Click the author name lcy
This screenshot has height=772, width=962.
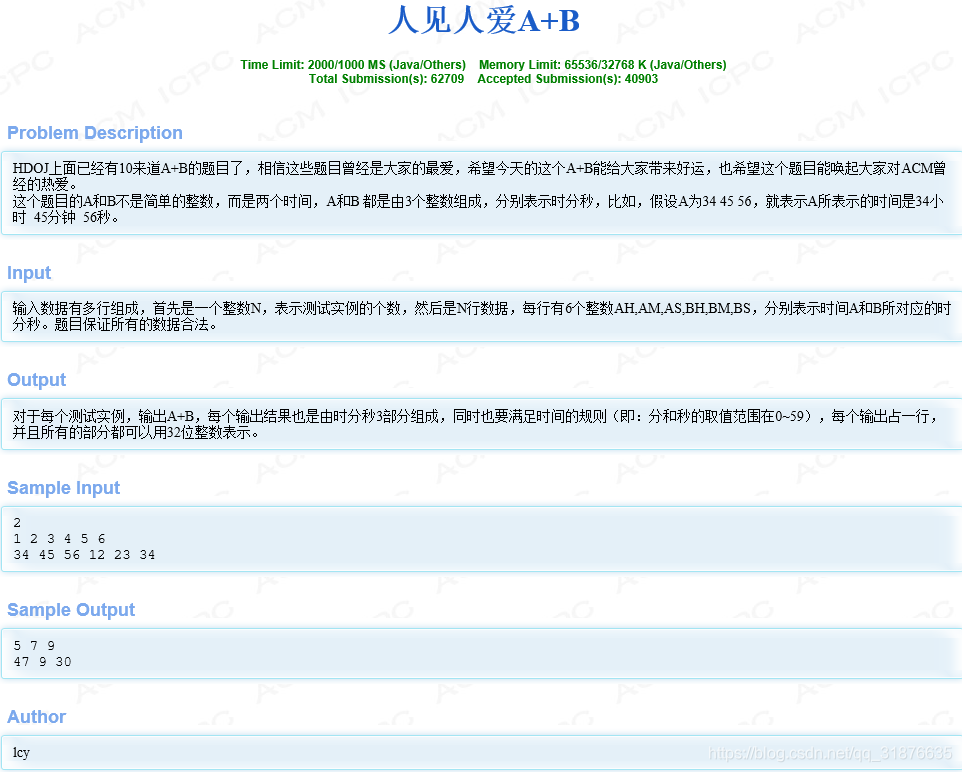21,752
